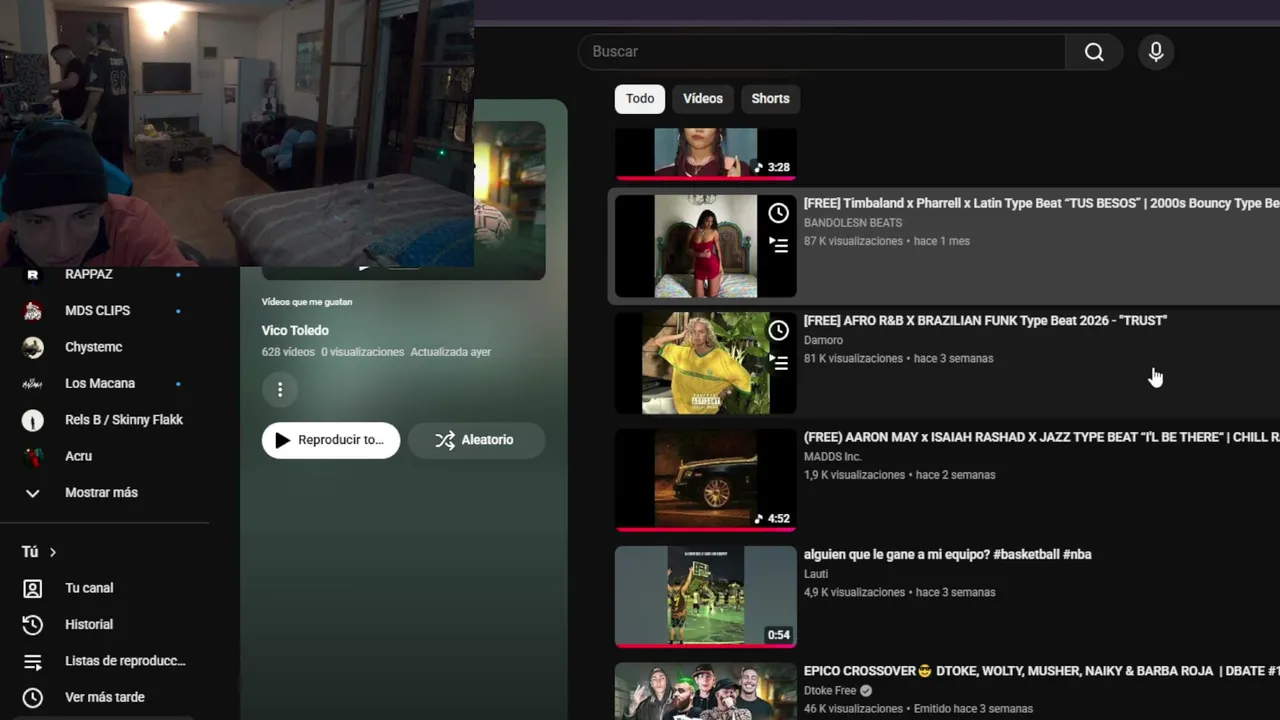This screenshot has width=1280, height=720.
Task: Select the Todo filter tab
Action: point(640,98)
